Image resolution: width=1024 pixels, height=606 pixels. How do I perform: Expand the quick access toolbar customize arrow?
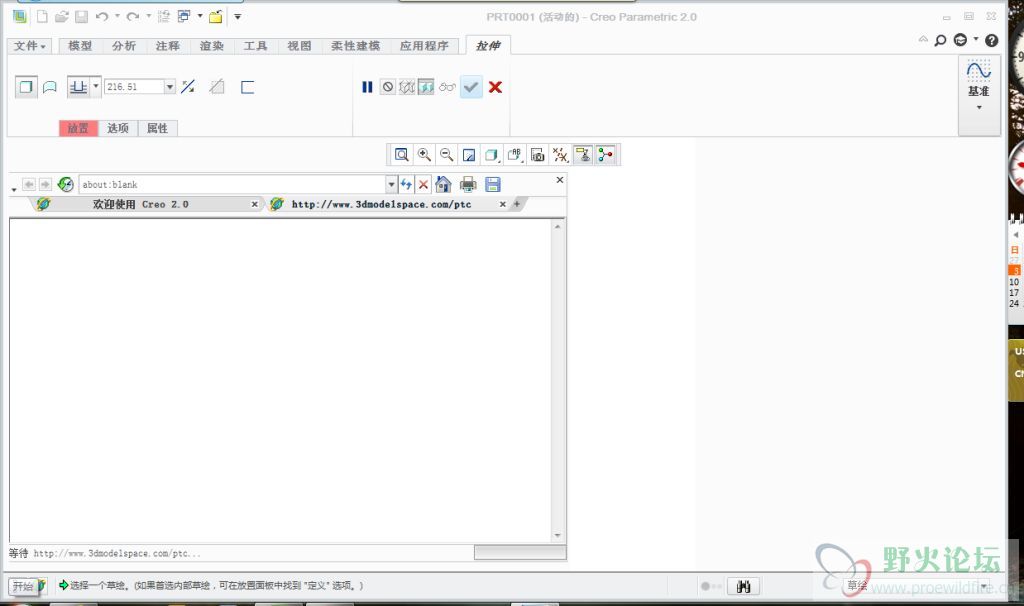(238, 16)
